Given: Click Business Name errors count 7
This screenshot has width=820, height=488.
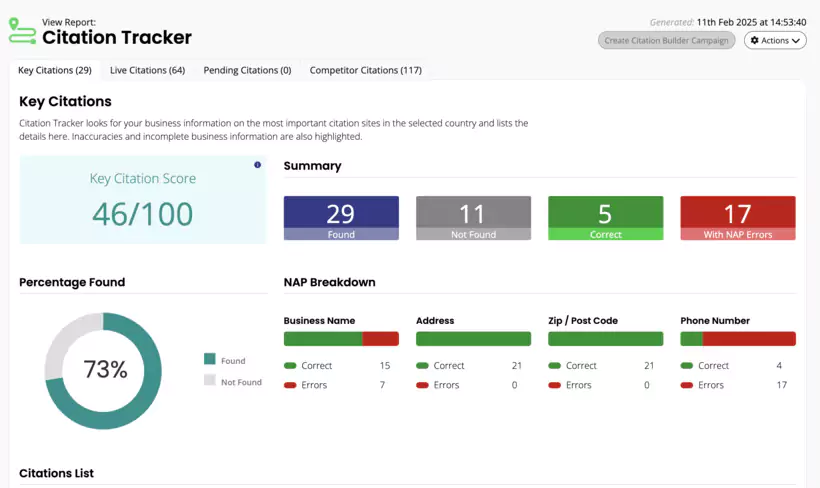Looking at the screenshot, I should tap(382, 385).
